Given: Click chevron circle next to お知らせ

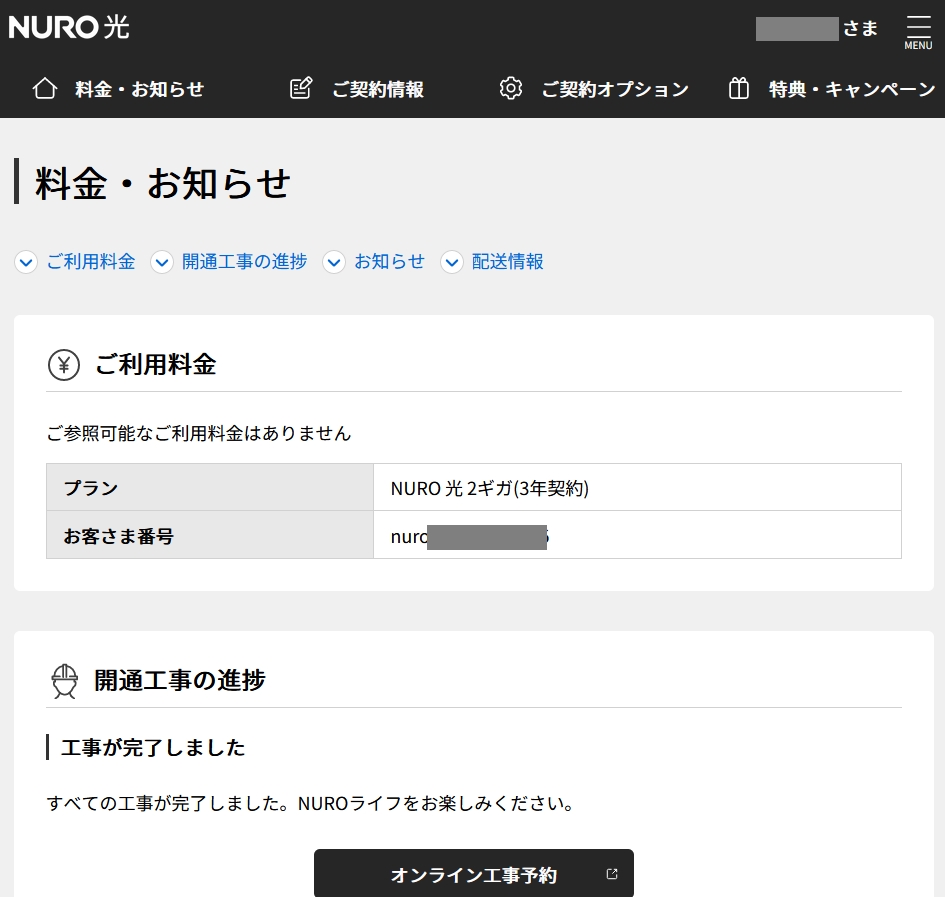Looking at the screenshot, I should pos(334,262).
